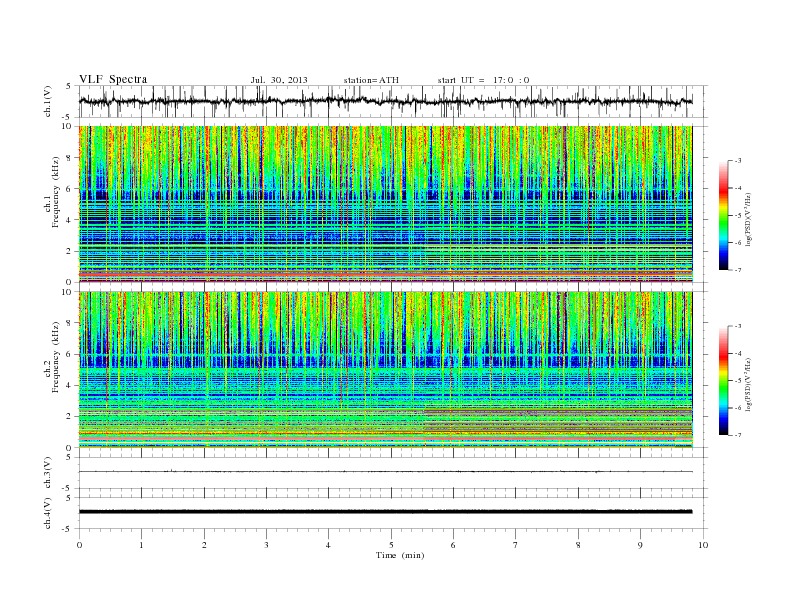
Task: Click the "0" tick on the Time axis
Action: [x=79, y=545]
